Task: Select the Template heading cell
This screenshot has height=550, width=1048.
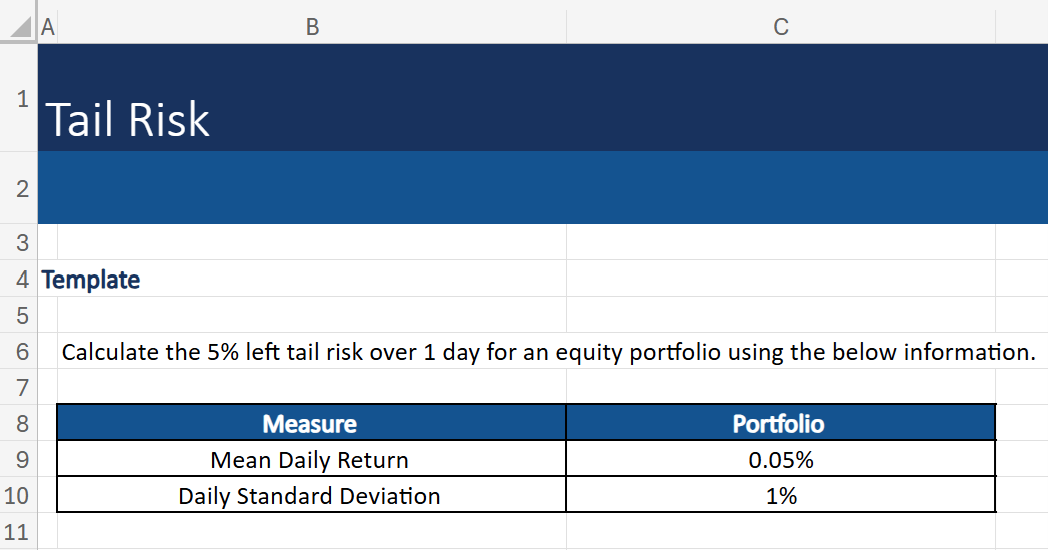Action: click(91, 280)
